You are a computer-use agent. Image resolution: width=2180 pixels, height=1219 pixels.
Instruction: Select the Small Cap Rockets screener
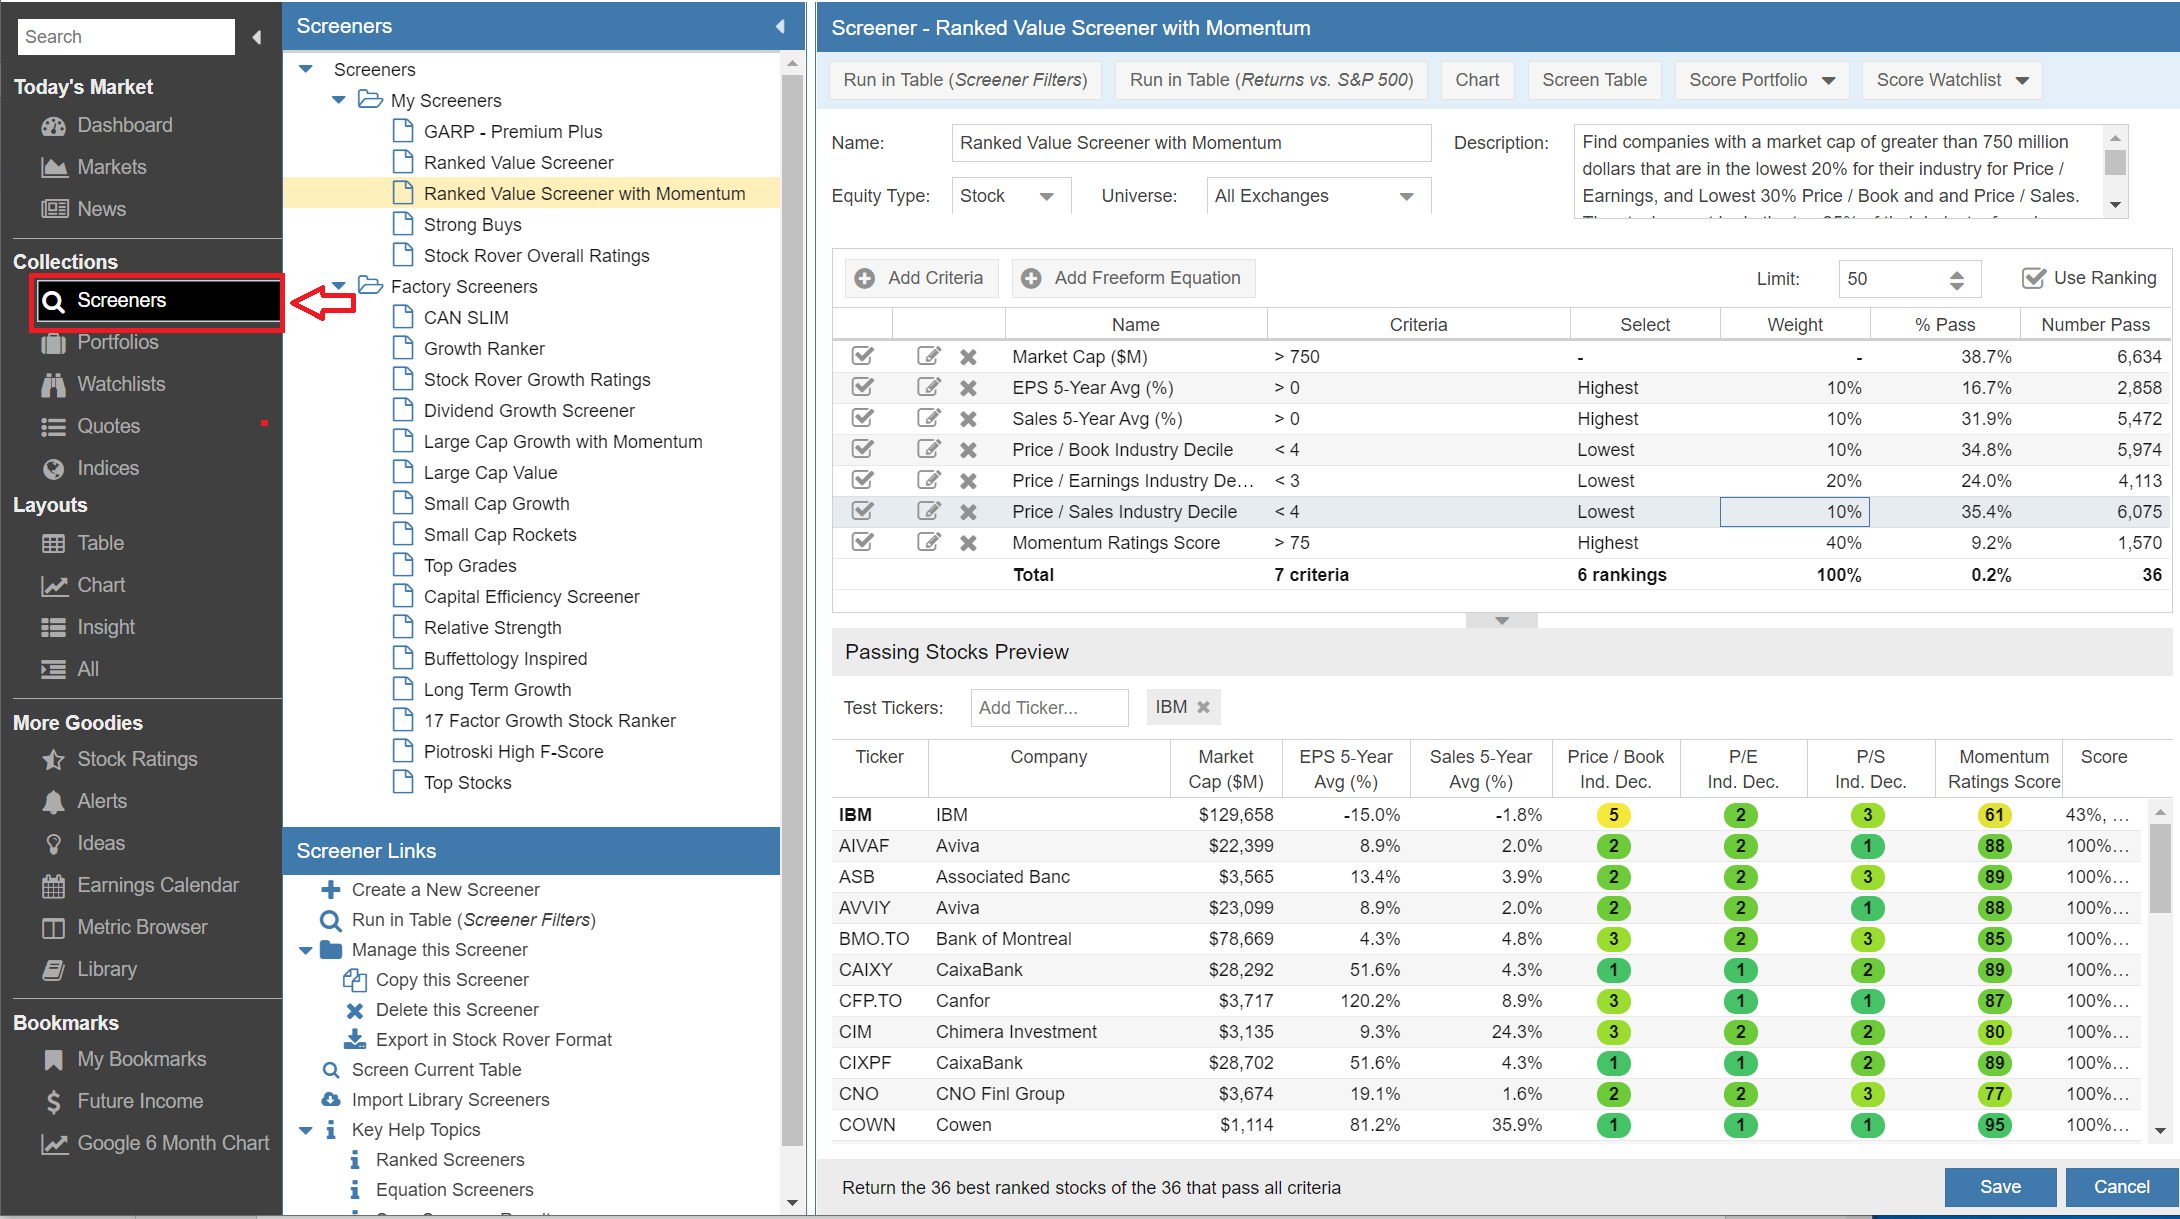pos(499,535)
